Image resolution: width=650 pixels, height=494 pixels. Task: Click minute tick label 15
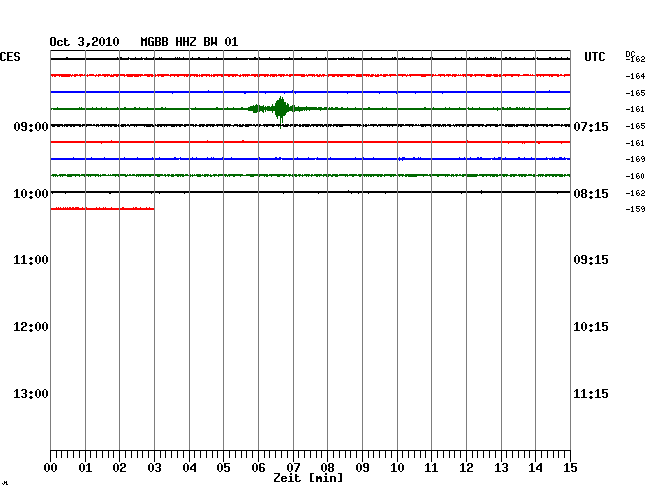pos(570,468)
